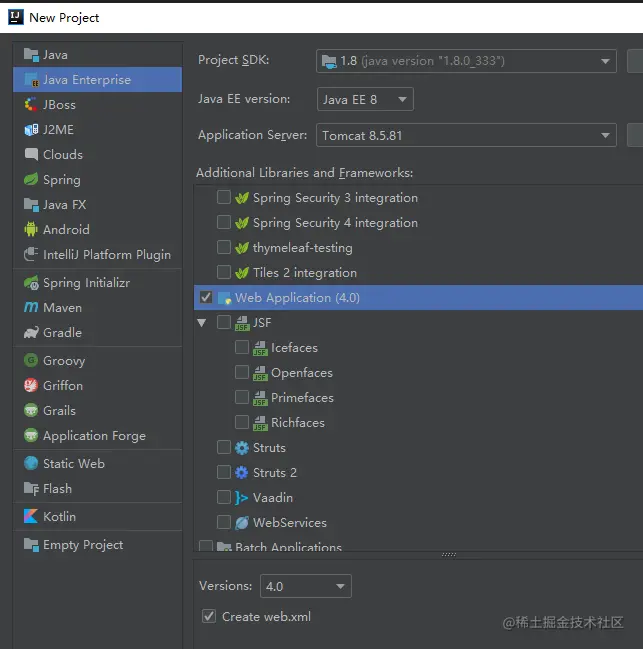Uncheck the Web Application (4.0) checkbox
643x649 pixels.
coord(206,297)
